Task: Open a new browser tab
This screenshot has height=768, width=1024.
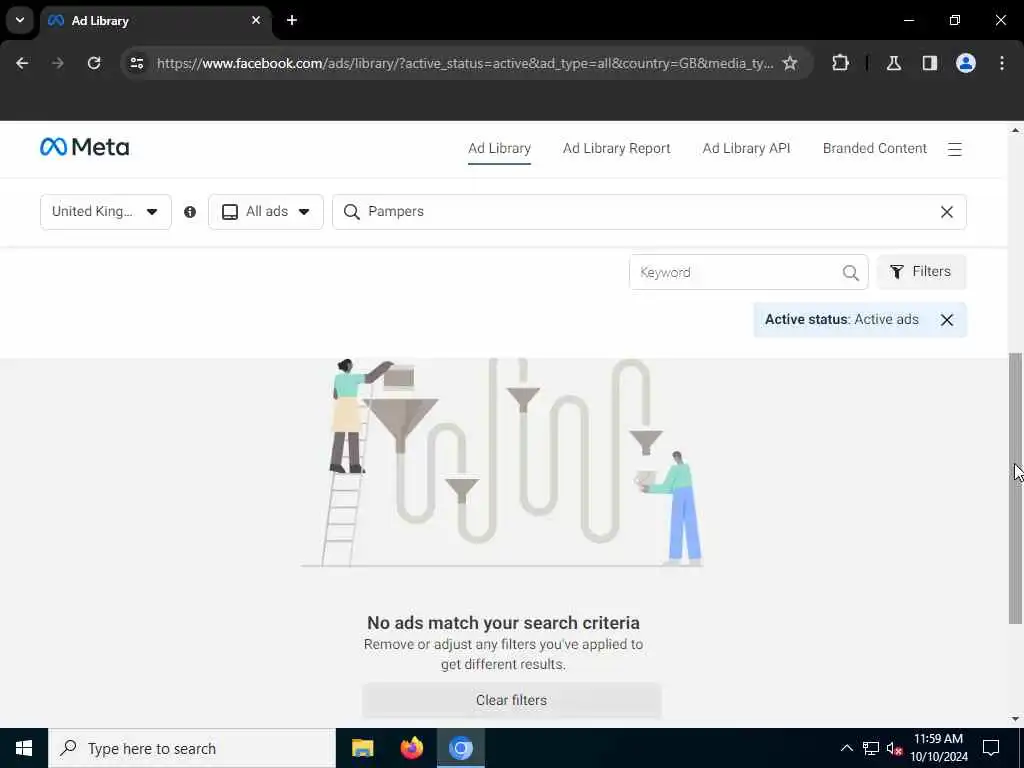Action: tap(292, 20)
